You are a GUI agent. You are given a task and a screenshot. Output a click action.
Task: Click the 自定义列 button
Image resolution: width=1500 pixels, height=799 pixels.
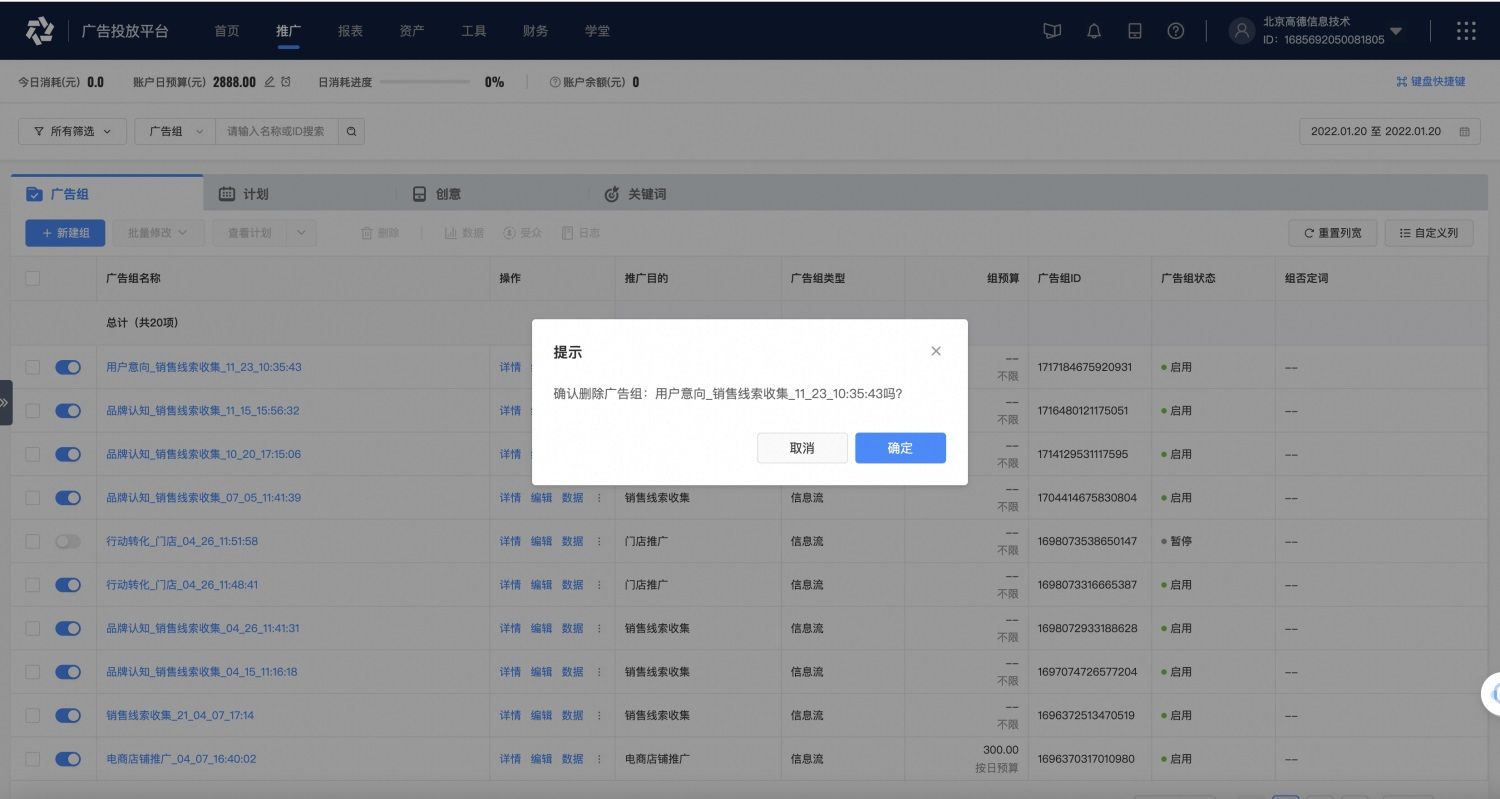pyautogui.click(x=1429, y=233)
